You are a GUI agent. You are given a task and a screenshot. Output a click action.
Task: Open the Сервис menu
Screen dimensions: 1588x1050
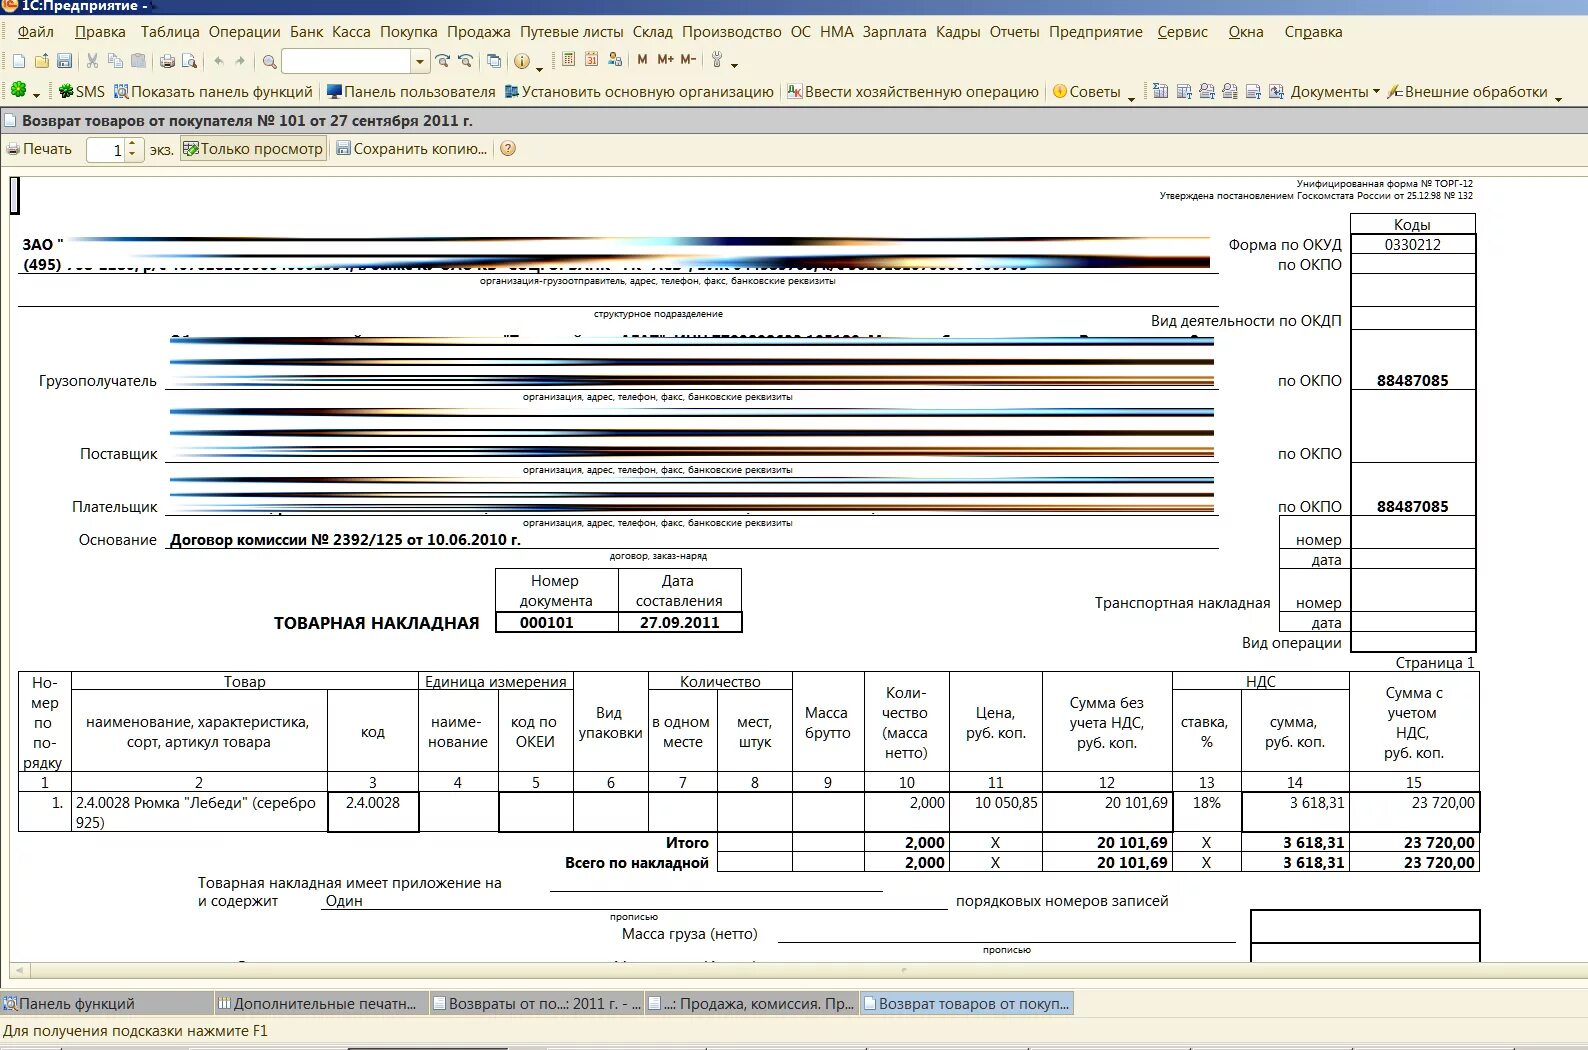click(x=1183, y=32)
